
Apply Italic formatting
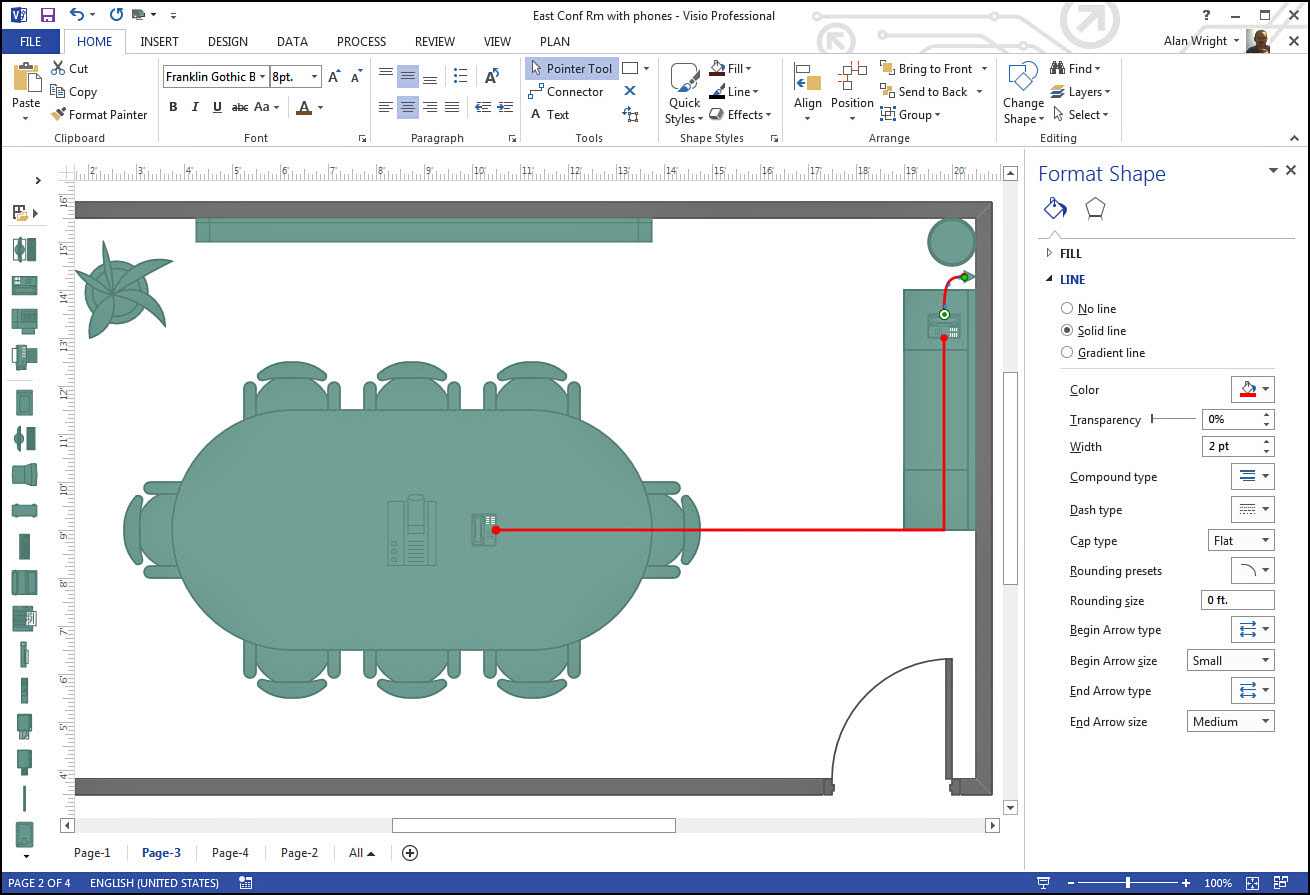[195, 107]
